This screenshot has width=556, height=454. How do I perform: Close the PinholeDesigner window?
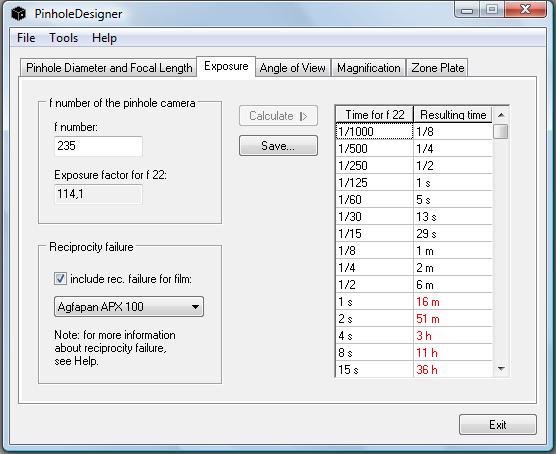tap(525, 10)
